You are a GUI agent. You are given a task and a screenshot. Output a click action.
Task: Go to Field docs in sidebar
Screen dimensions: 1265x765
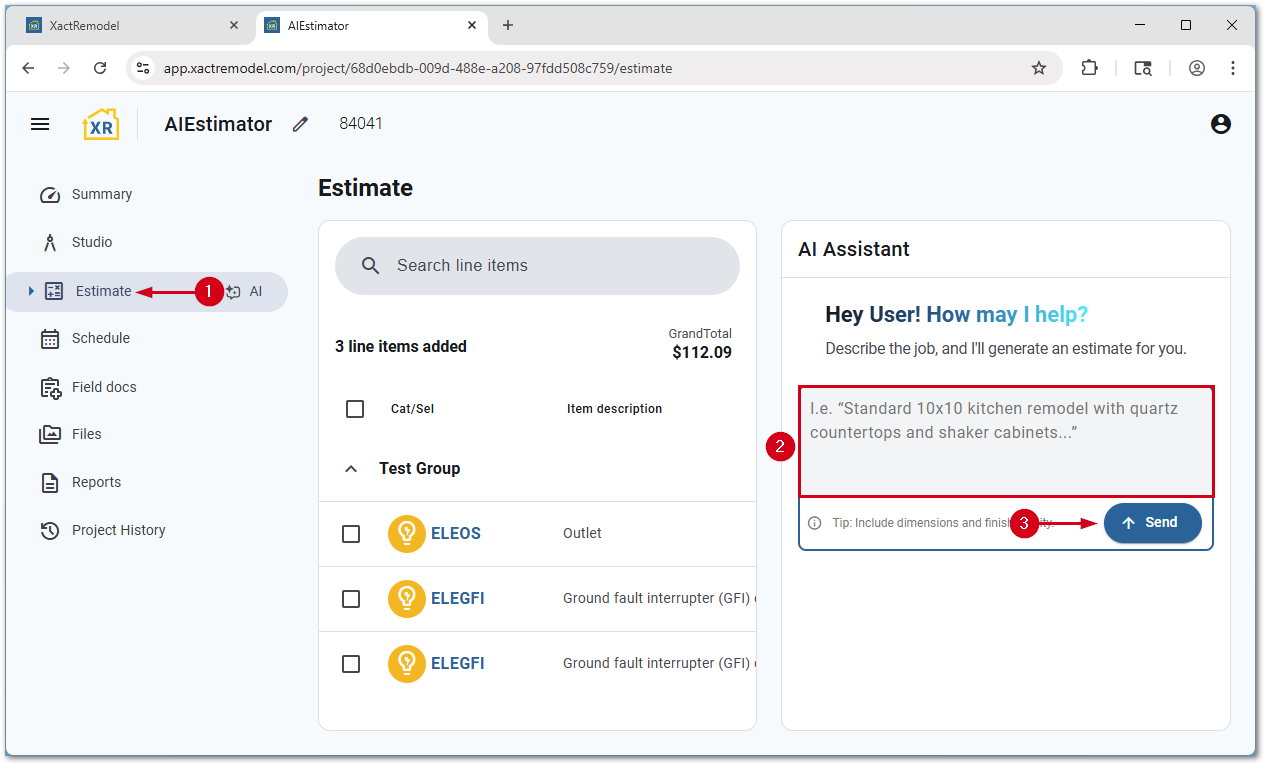(103, 387)
